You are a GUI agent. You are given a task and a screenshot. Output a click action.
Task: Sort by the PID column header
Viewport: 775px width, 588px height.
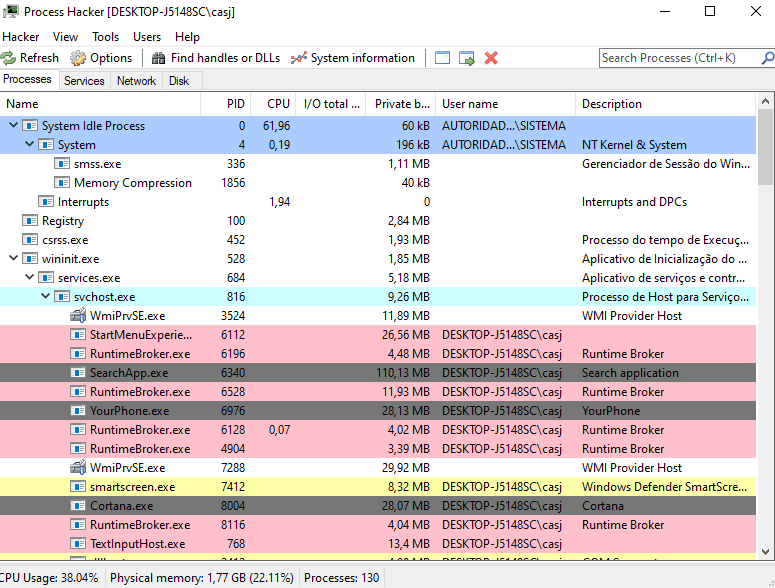(x=226, y=104)
